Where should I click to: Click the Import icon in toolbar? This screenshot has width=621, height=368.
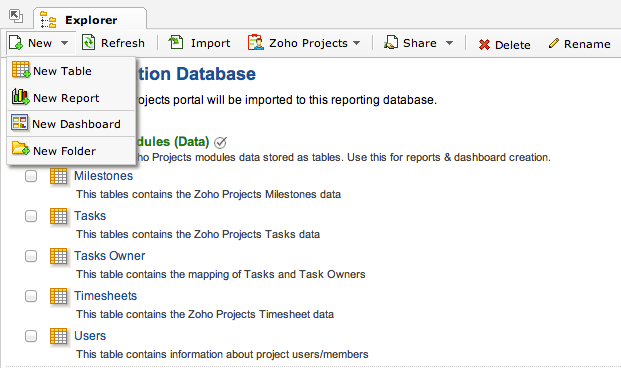click(x=176, y=42)
